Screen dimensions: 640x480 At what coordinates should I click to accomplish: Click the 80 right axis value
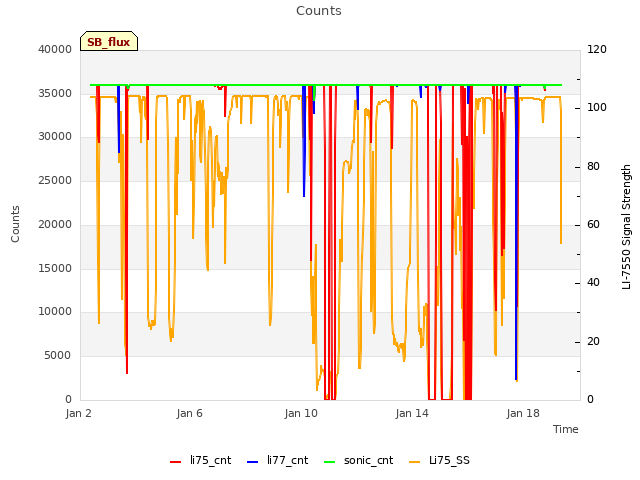pyautogui.click(x=593, y=167)
